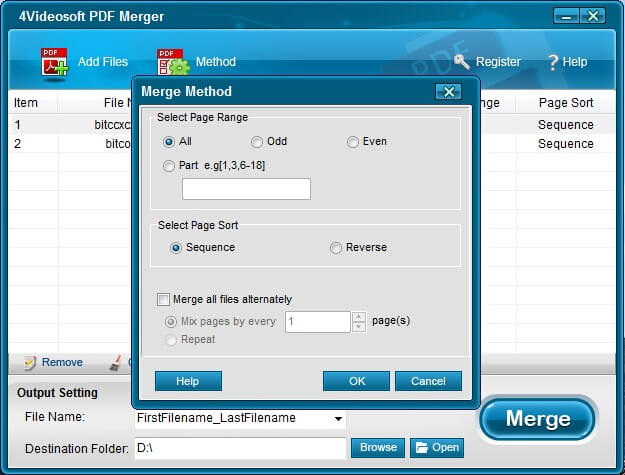Click the Register key icon
The height and width of the screenshot is (475, 625).
pos(462,62)
